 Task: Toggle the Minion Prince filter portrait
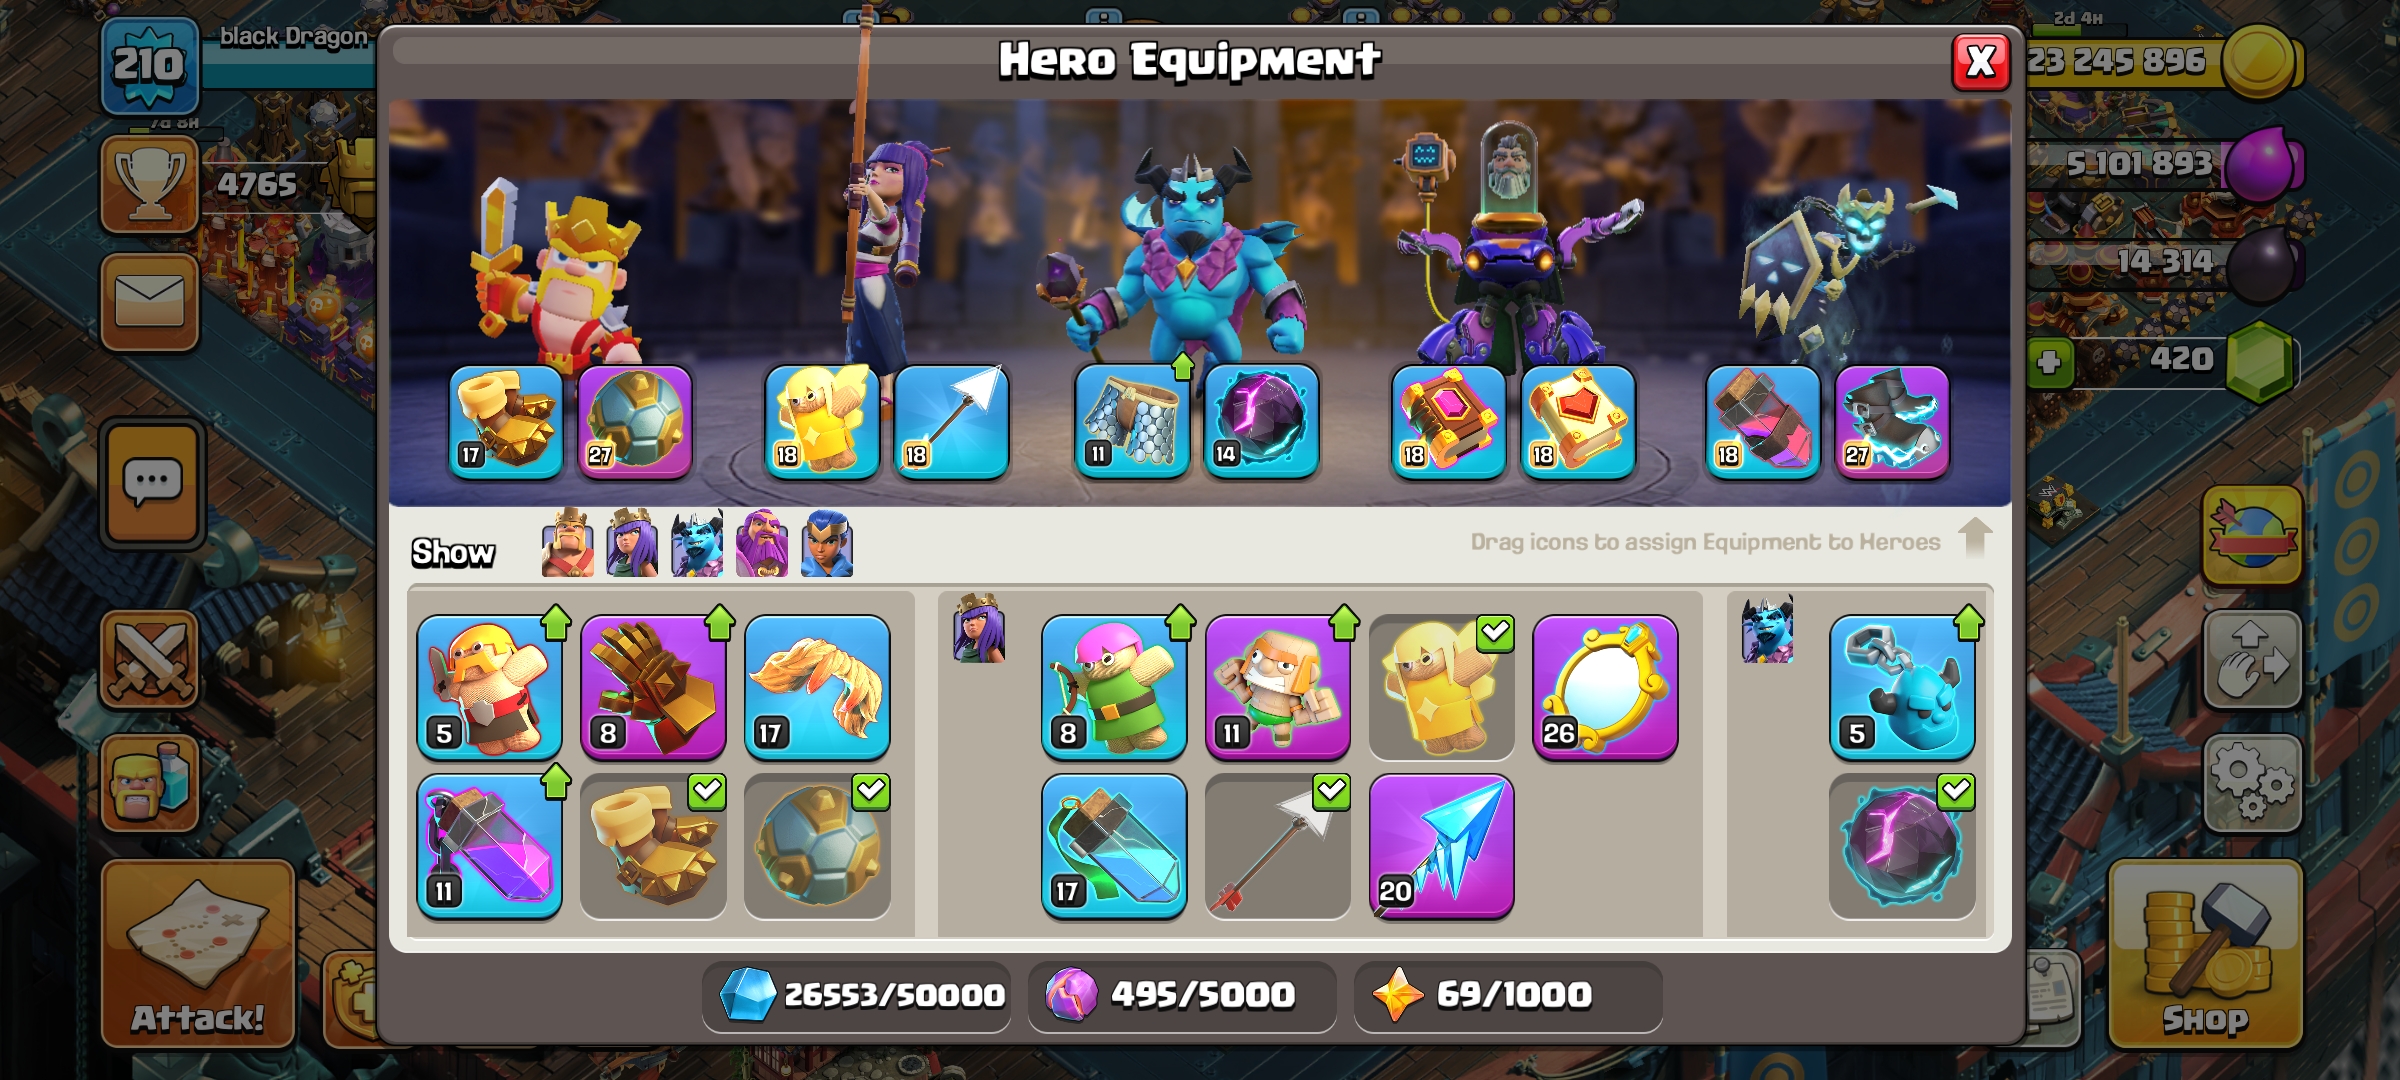[x=697, y=544]
